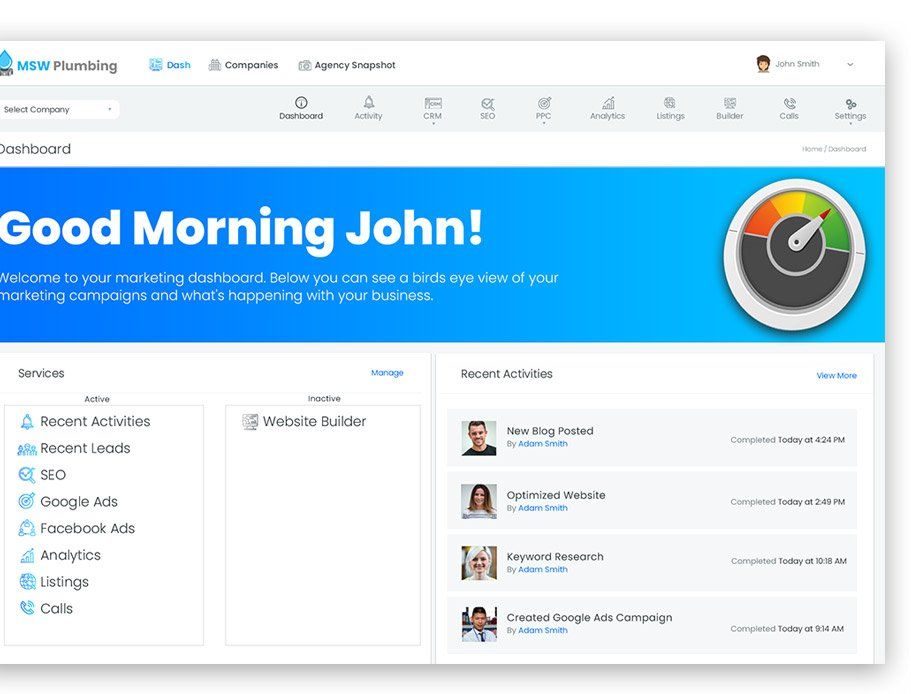
Task: Open the PPC target icon in toolbar
Action: tap(544, 103)
